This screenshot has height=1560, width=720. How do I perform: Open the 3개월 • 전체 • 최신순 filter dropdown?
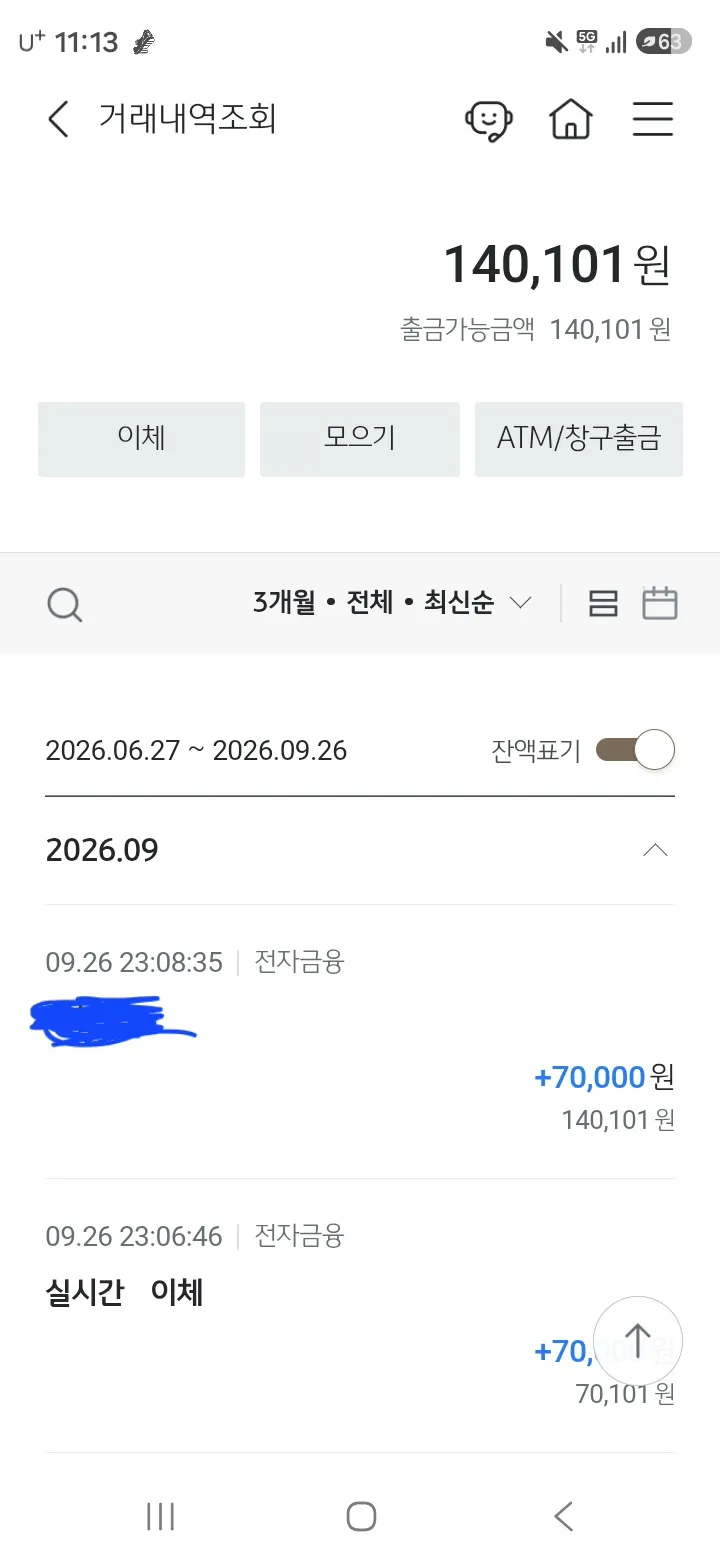[392, 603]
